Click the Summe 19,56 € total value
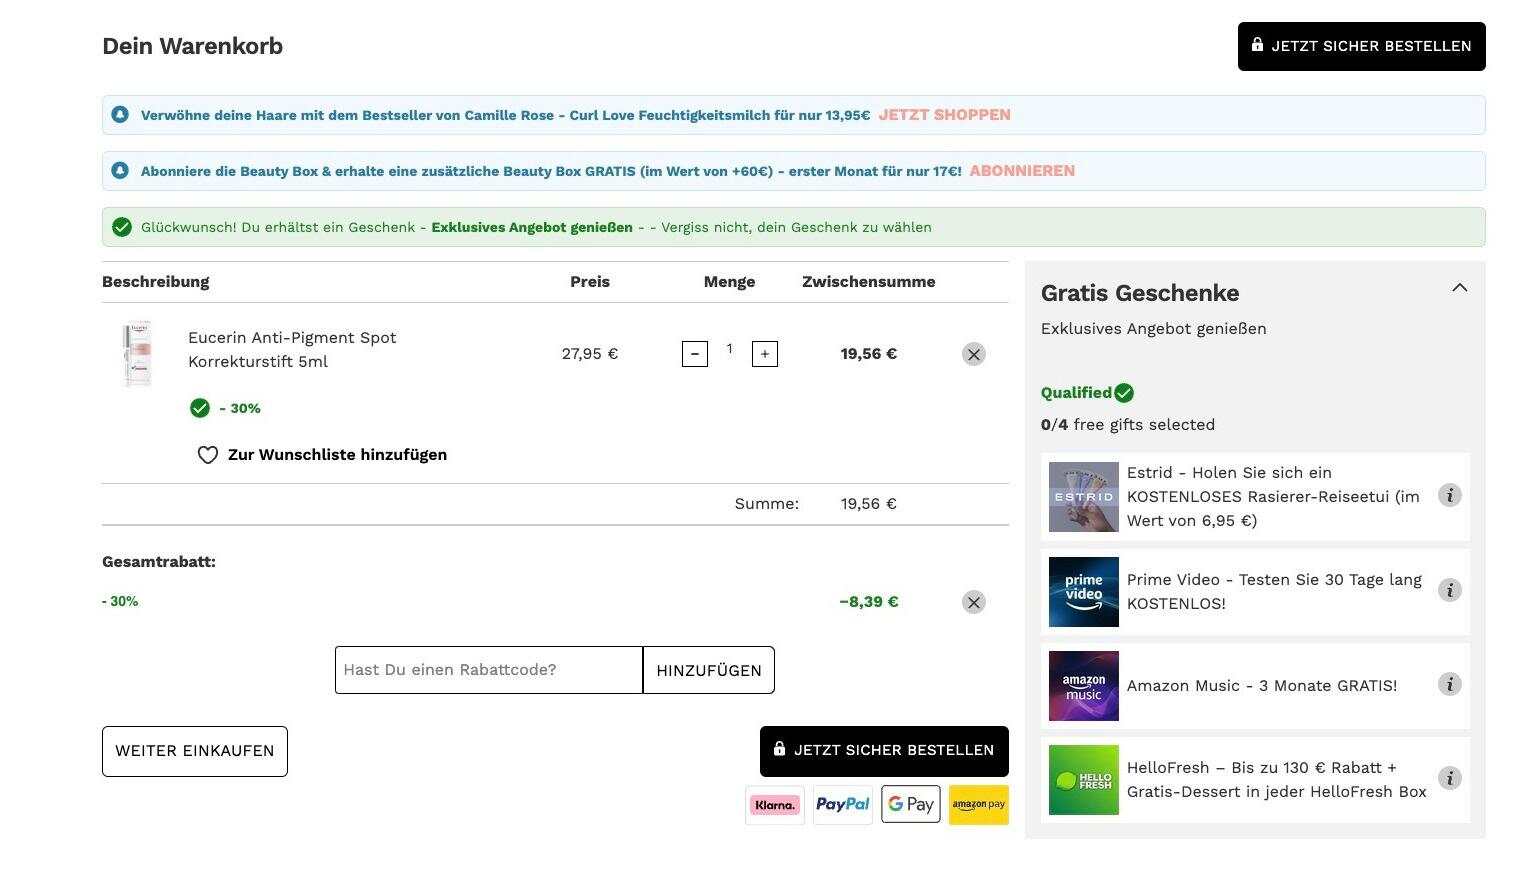This screenshot has width=1518, height=876. (x=869, y=504)
